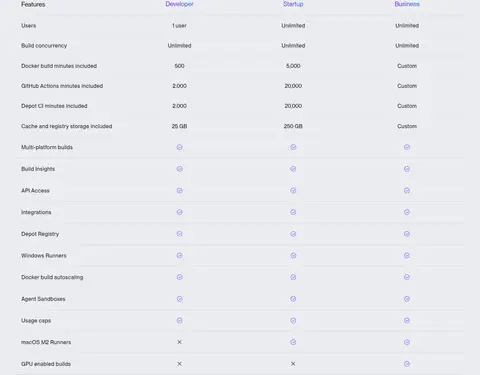This screenshot has width=480, height=375.
Task: Click the Agent Sandboxes checkmark under Business
Action: click(407, 299)
